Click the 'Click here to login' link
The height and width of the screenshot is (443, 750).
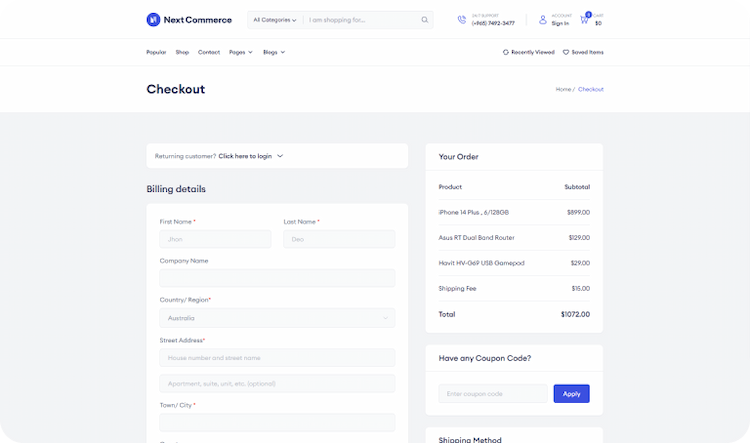point(245,156)
